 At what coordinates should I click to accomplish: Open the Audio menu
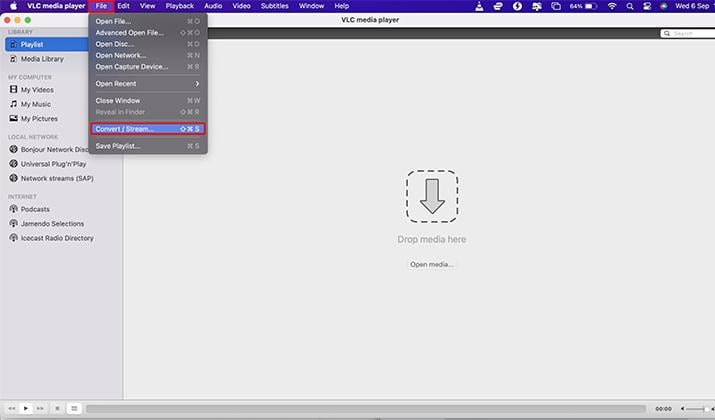[x=213, y=6]
